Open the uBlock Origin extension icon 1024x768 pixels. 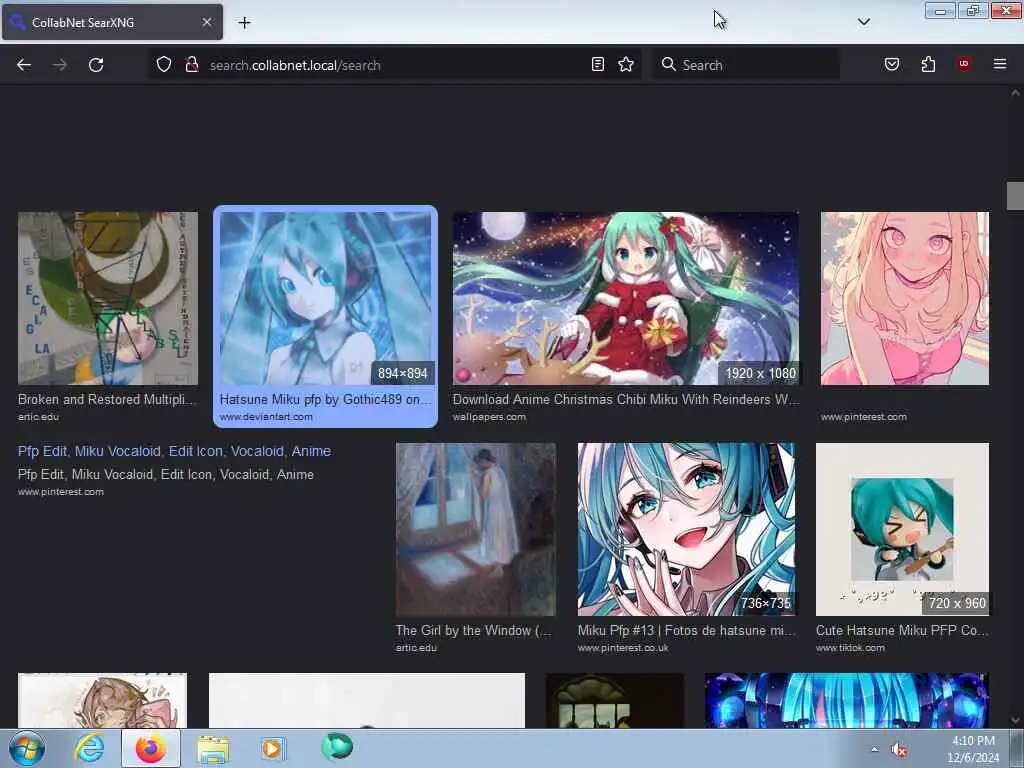[x=964, y=63]
